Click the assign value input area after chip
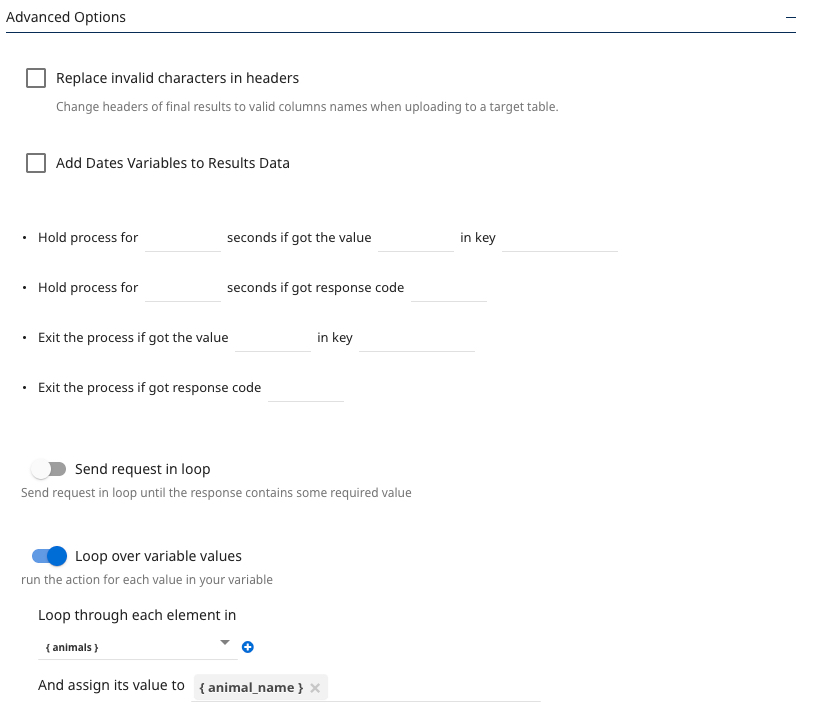 [433, 688]
